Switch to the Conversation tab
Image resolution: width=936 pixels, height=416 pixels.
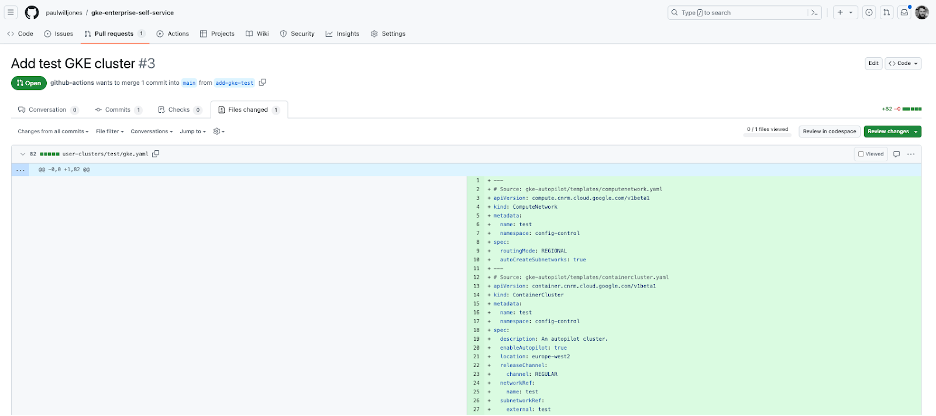46,109
